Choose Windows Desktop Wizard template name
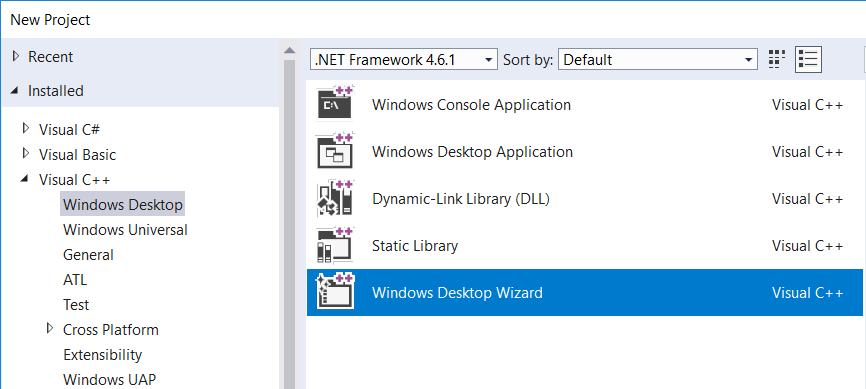This screenshot has width=866, height=389. click(x=457, y=292)
